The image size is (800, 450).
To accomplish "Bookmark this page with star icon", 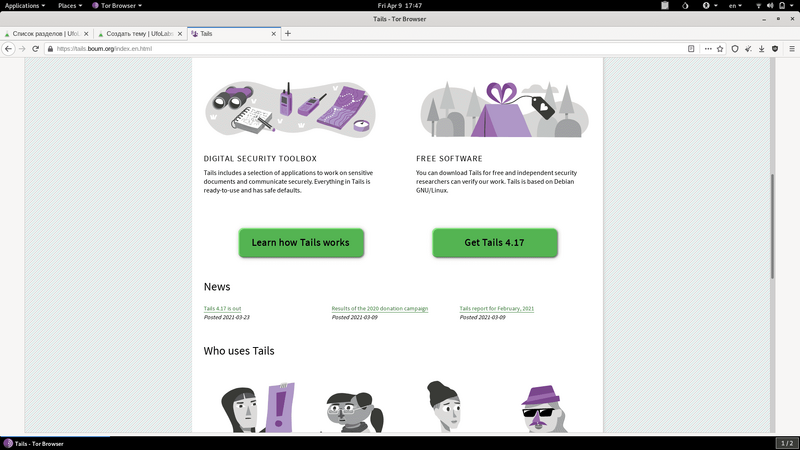I will point(720,48).
